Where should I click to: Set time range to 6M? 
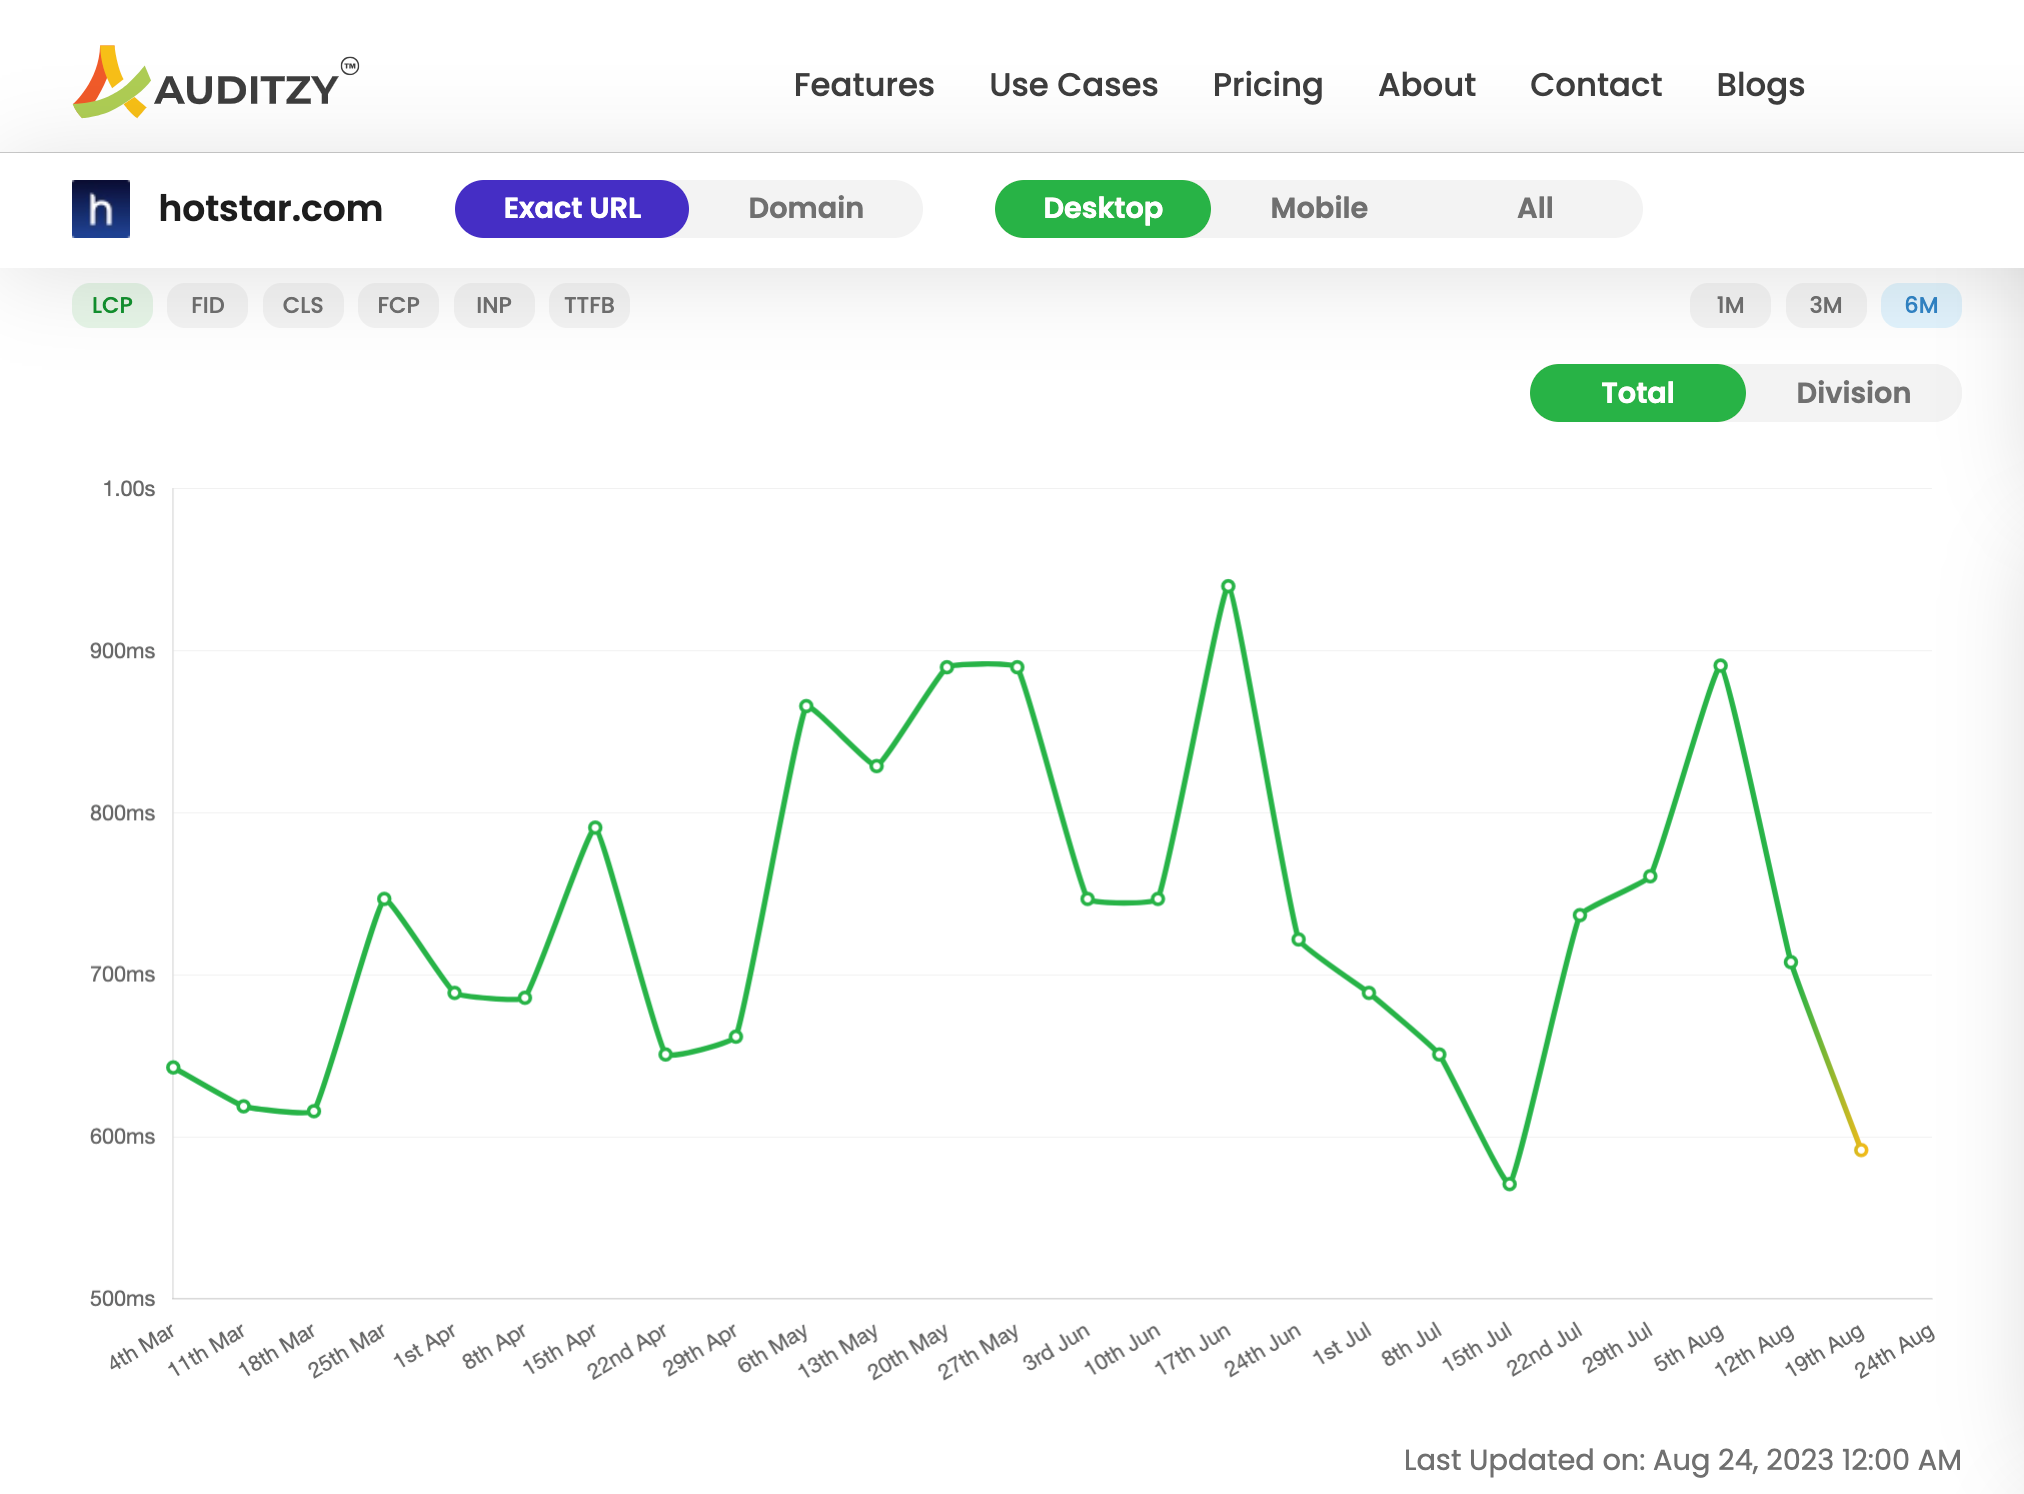pos(1921,305)
